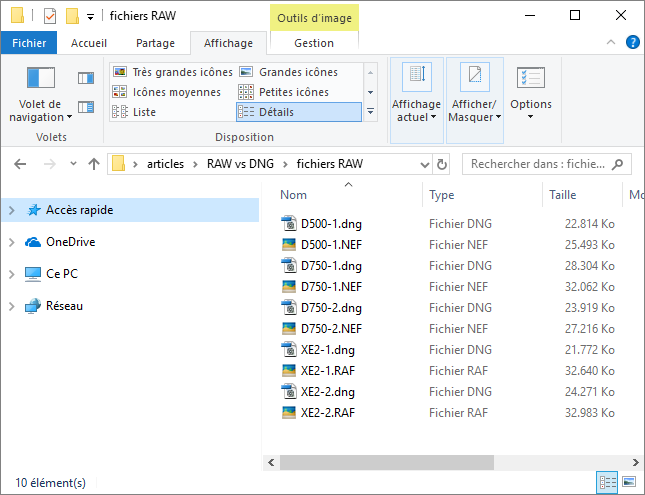Click Properties icon in title bar
Viewport: 645px width, 495px height.
(50, 16)
